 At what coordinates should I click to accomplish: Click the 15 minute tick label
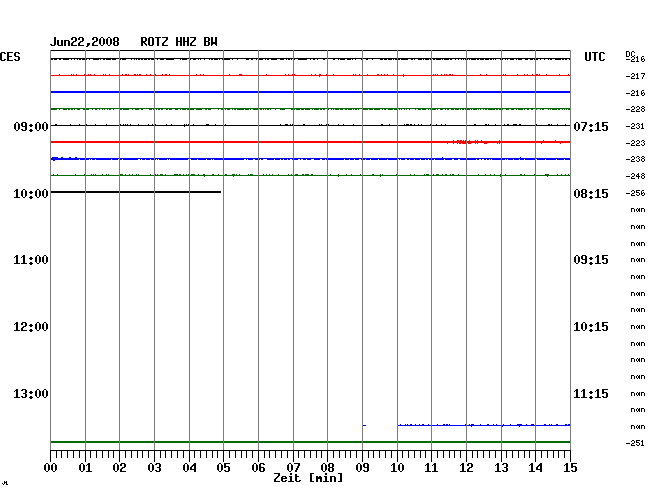coord(570,468)
